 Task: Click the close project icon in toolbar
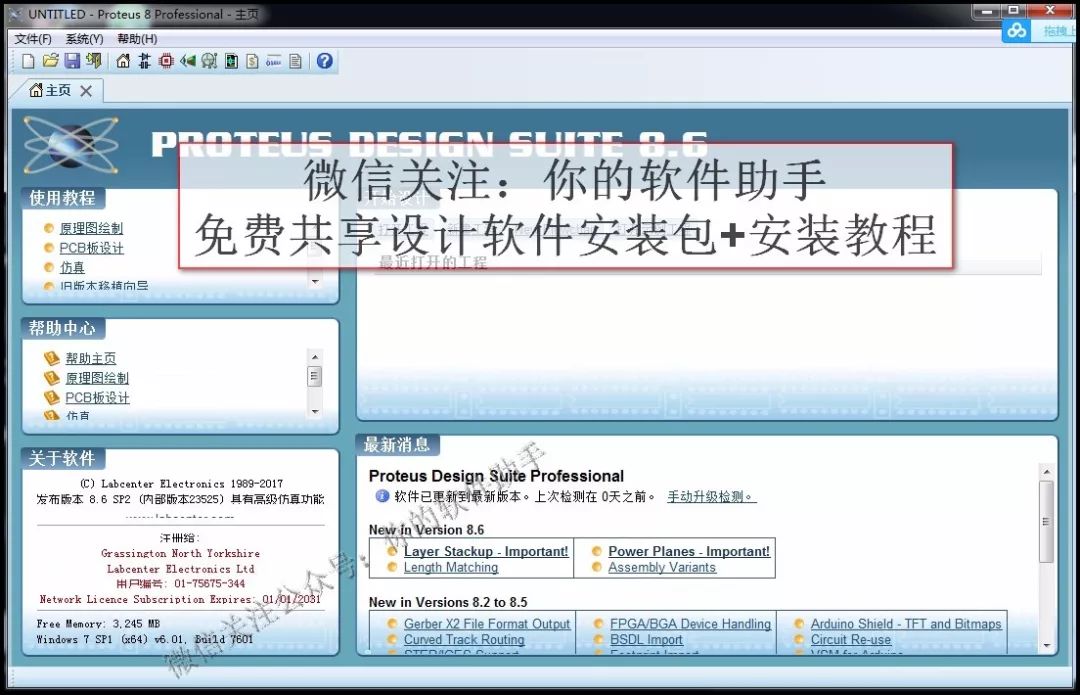click(94, 61)
